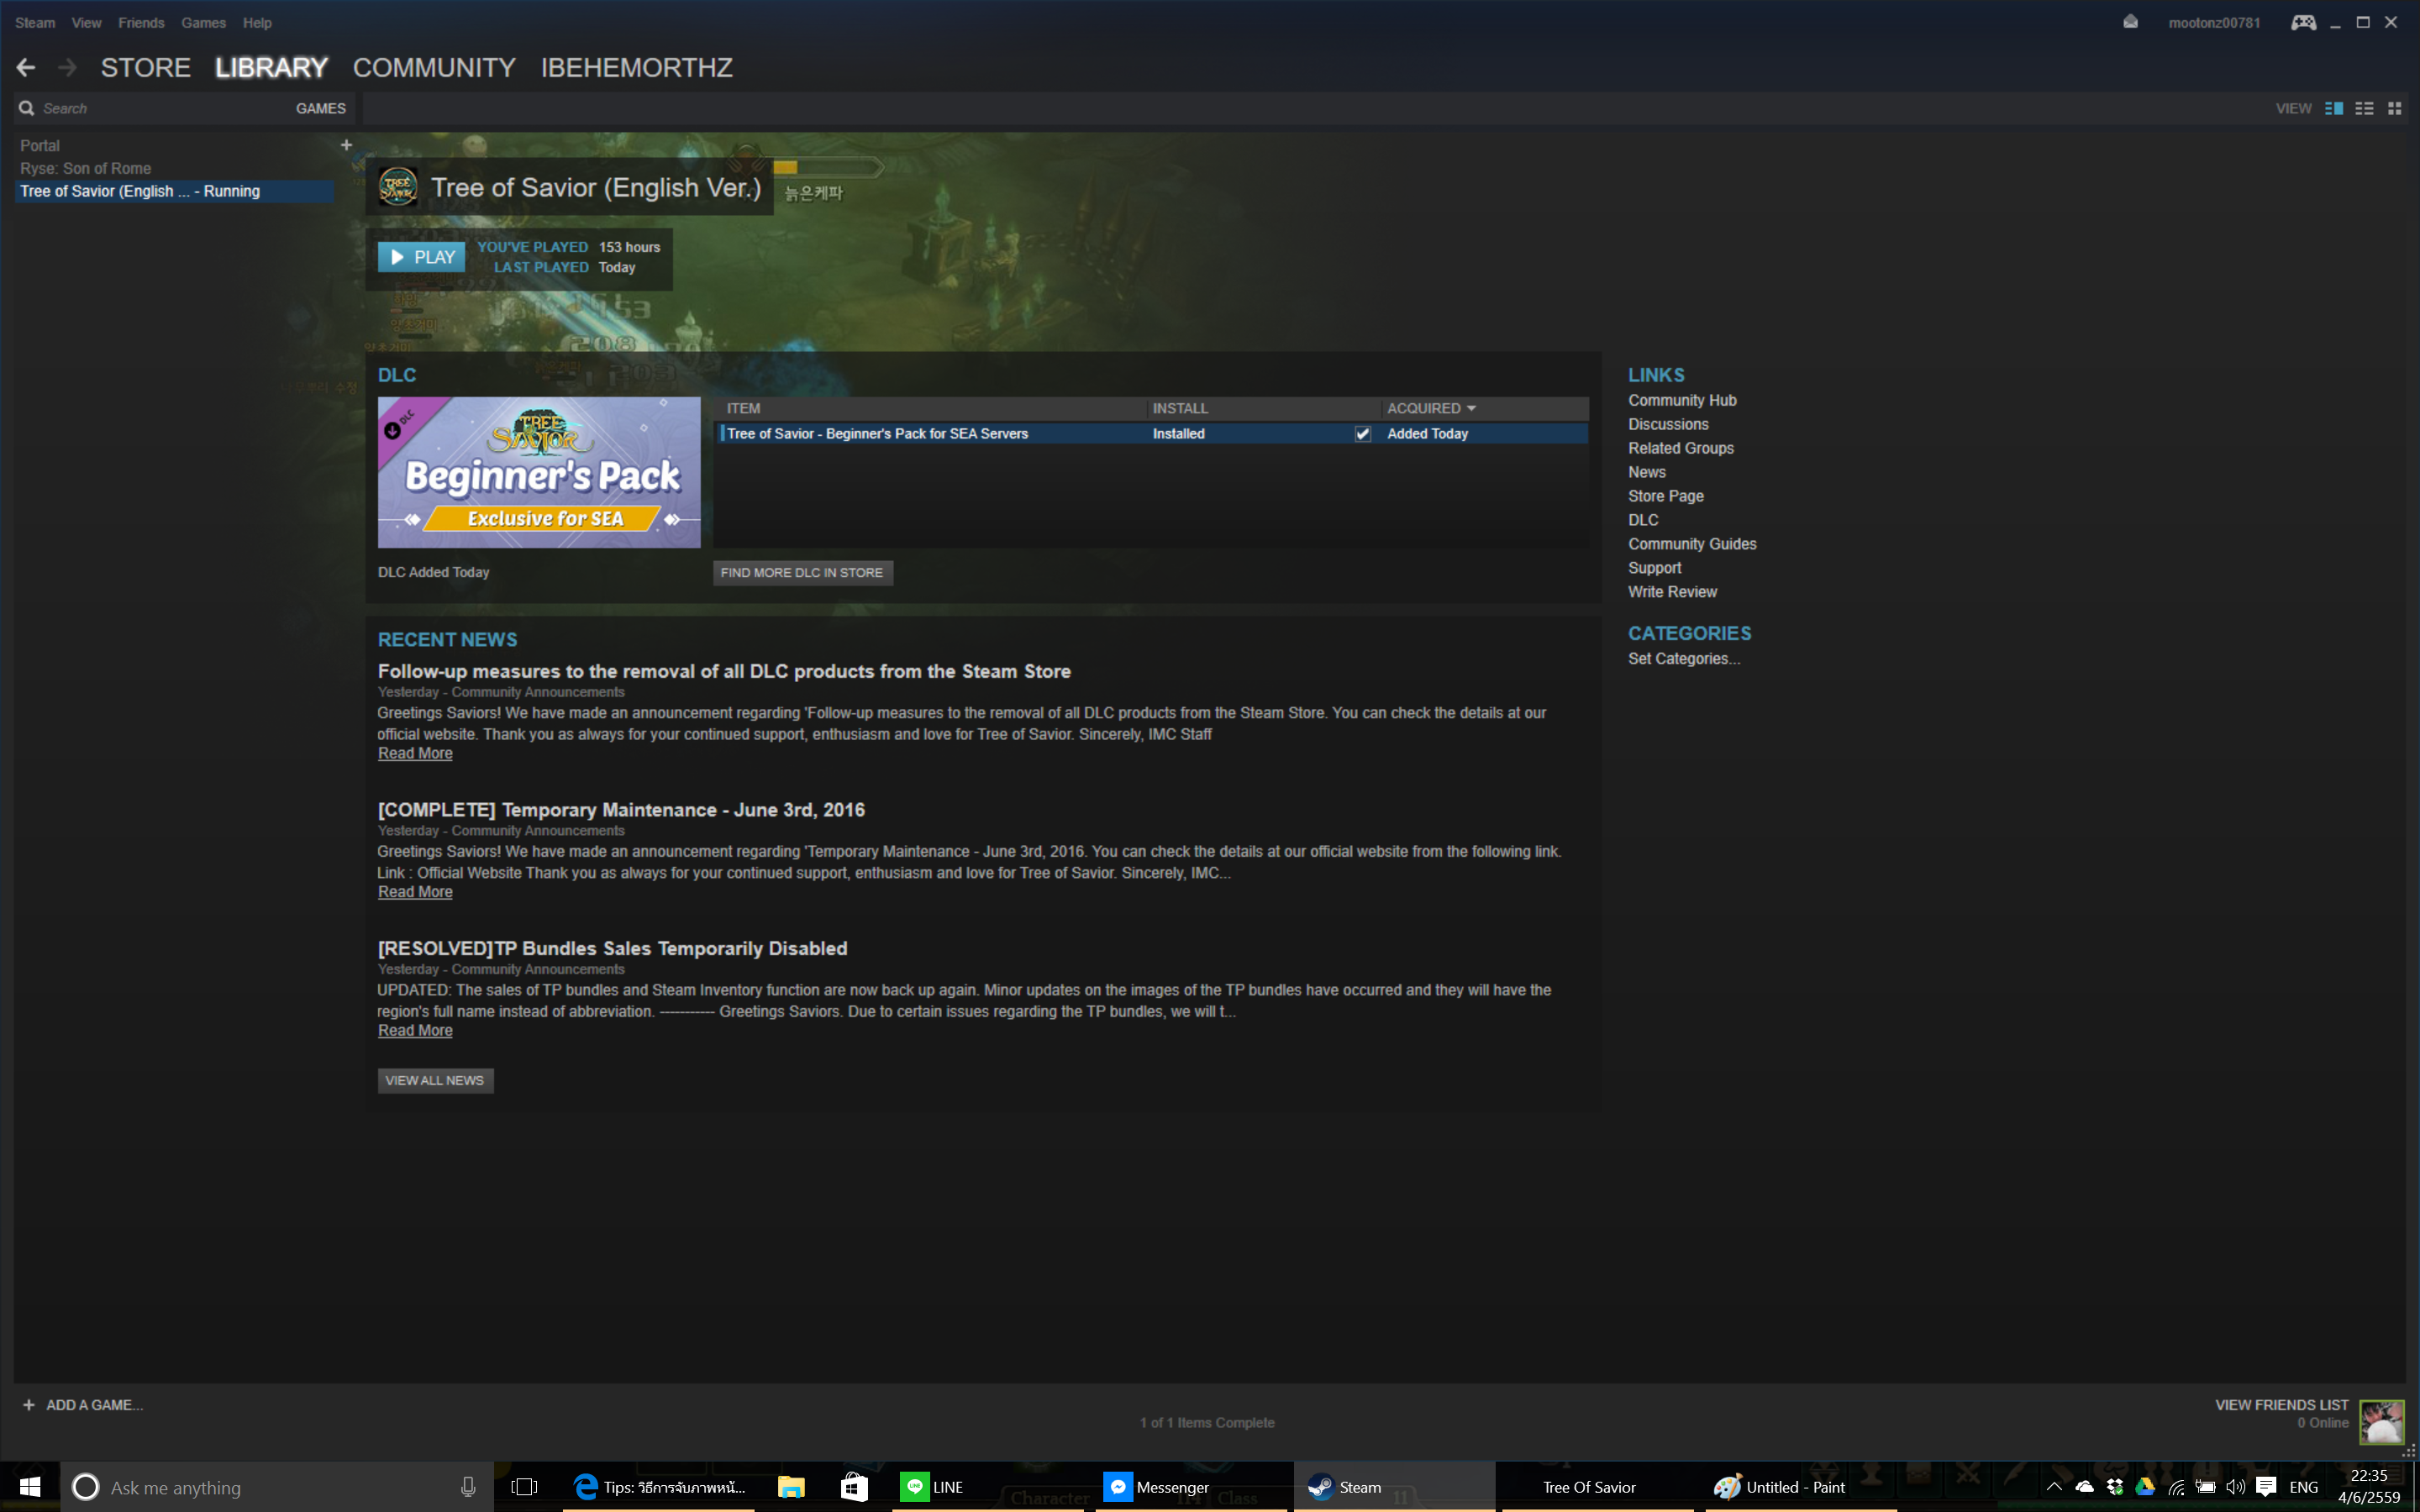
Task: Open the Friends menu
Action: (141, 22)
